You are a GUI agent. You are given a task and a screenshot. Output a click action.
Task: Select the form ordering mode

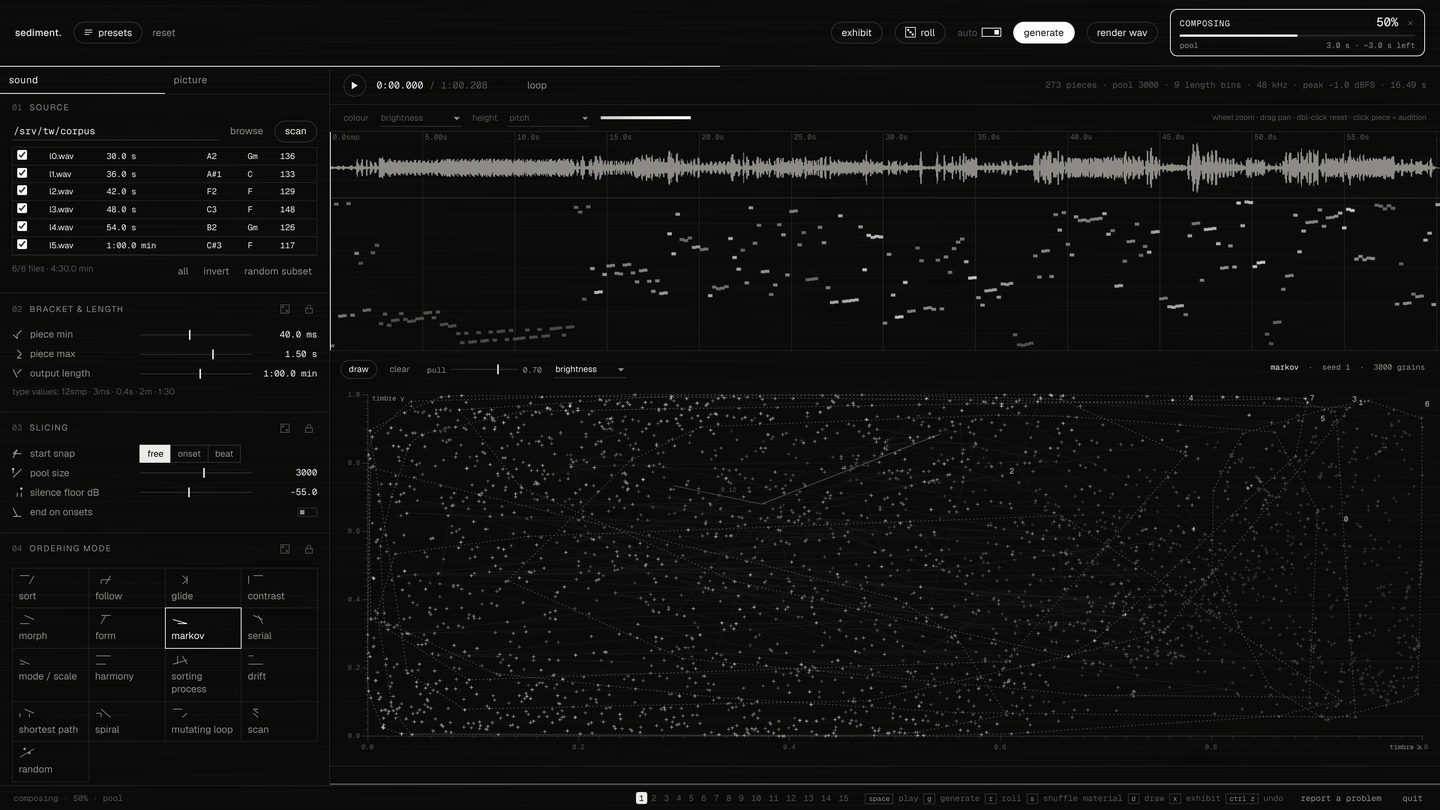click(x=127, y=628)
